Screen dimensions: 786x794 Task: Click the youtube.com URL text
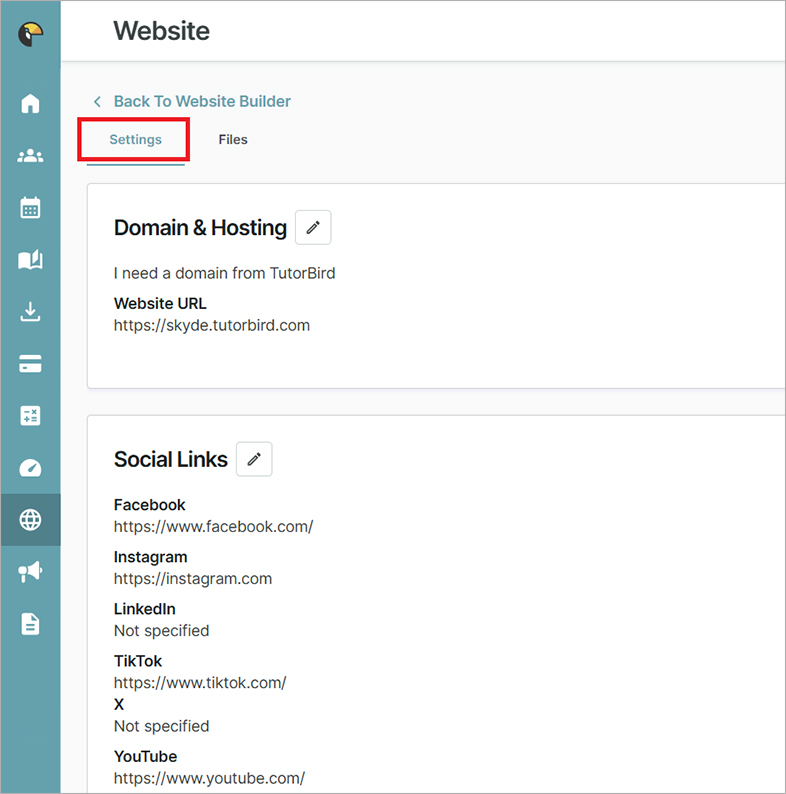click(x=209, y=778)
